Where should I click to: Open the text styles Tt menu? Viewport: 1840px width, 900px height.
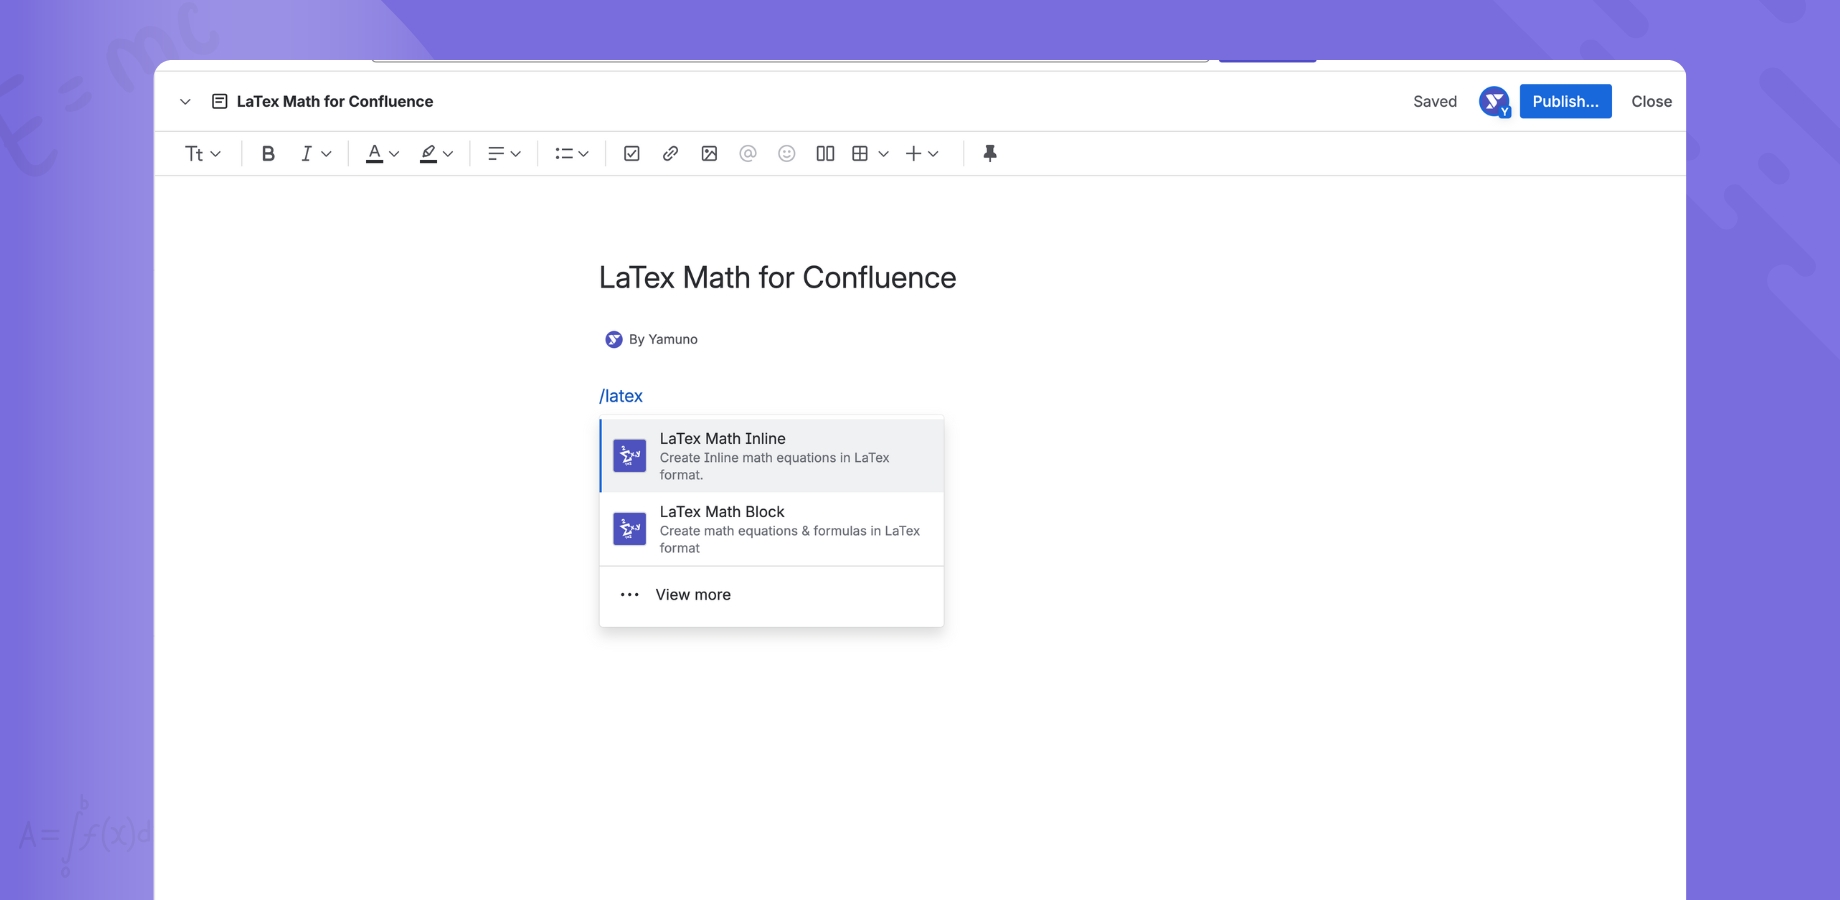point(202,154)
